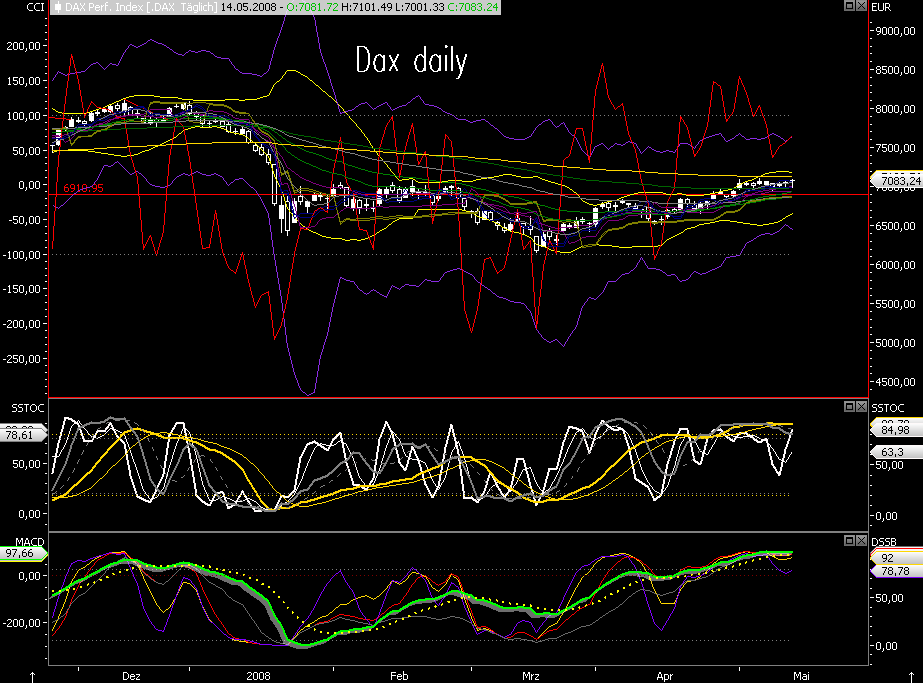
Task: Click the SSTOC label on the right axis
Action: click(x=888, y=408)
